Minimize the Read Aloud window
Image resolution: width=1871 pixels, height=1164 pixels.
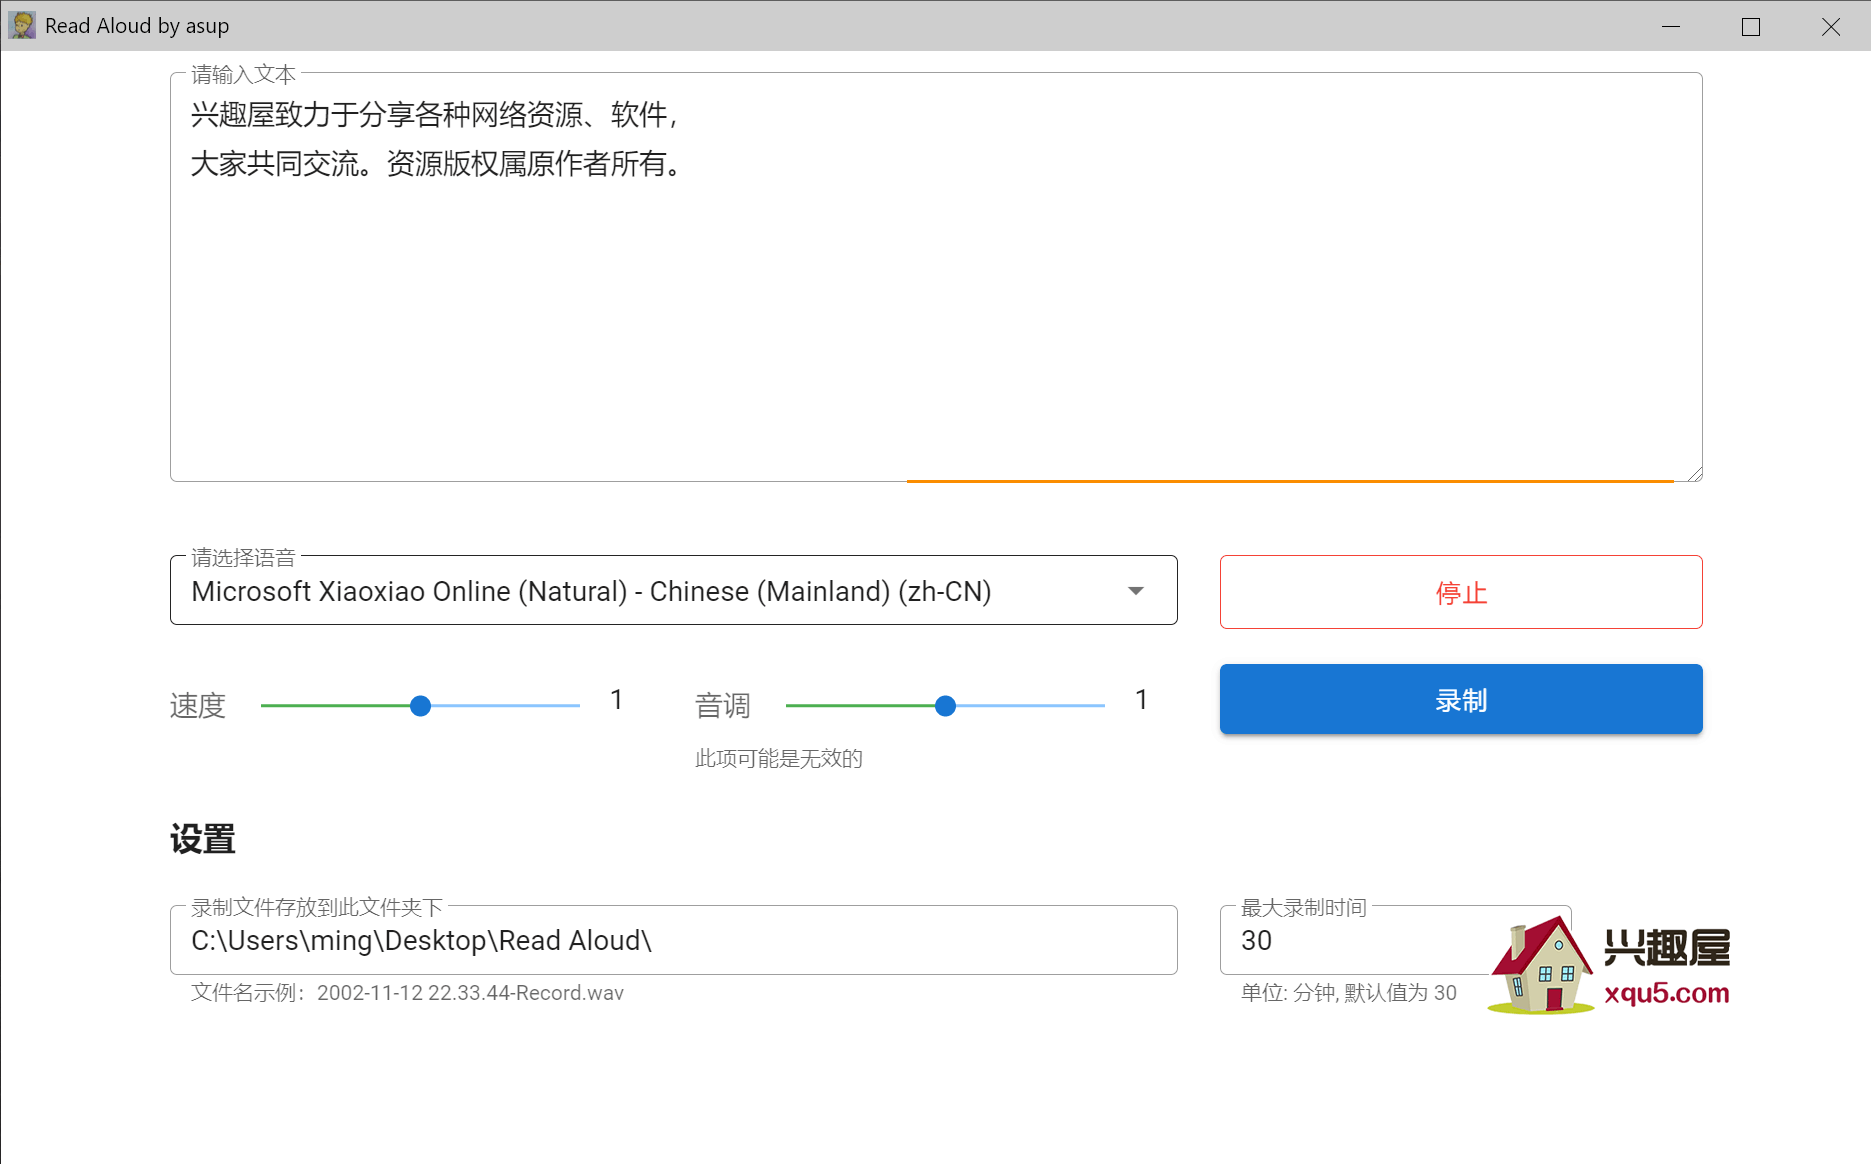point(1671,26)
